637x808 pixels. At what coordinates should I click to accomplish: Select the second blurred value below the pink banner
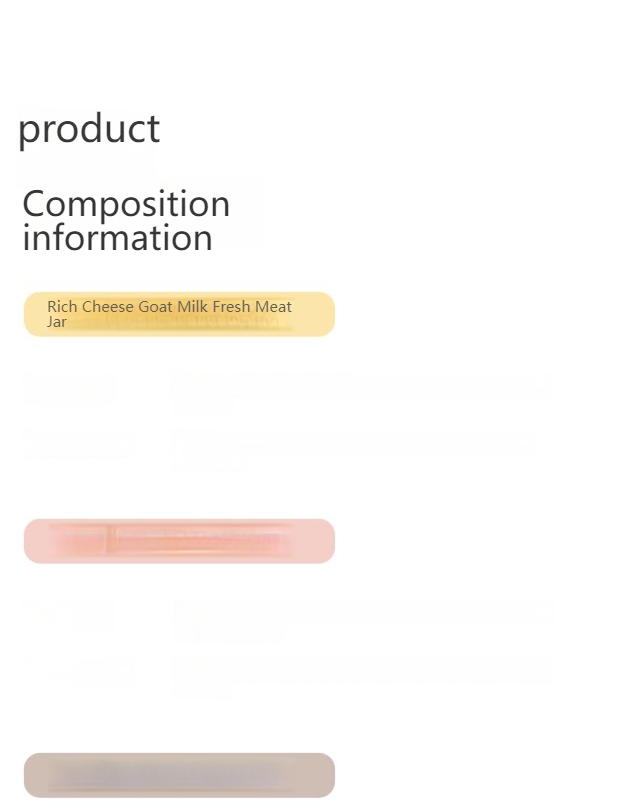(360, 675)
